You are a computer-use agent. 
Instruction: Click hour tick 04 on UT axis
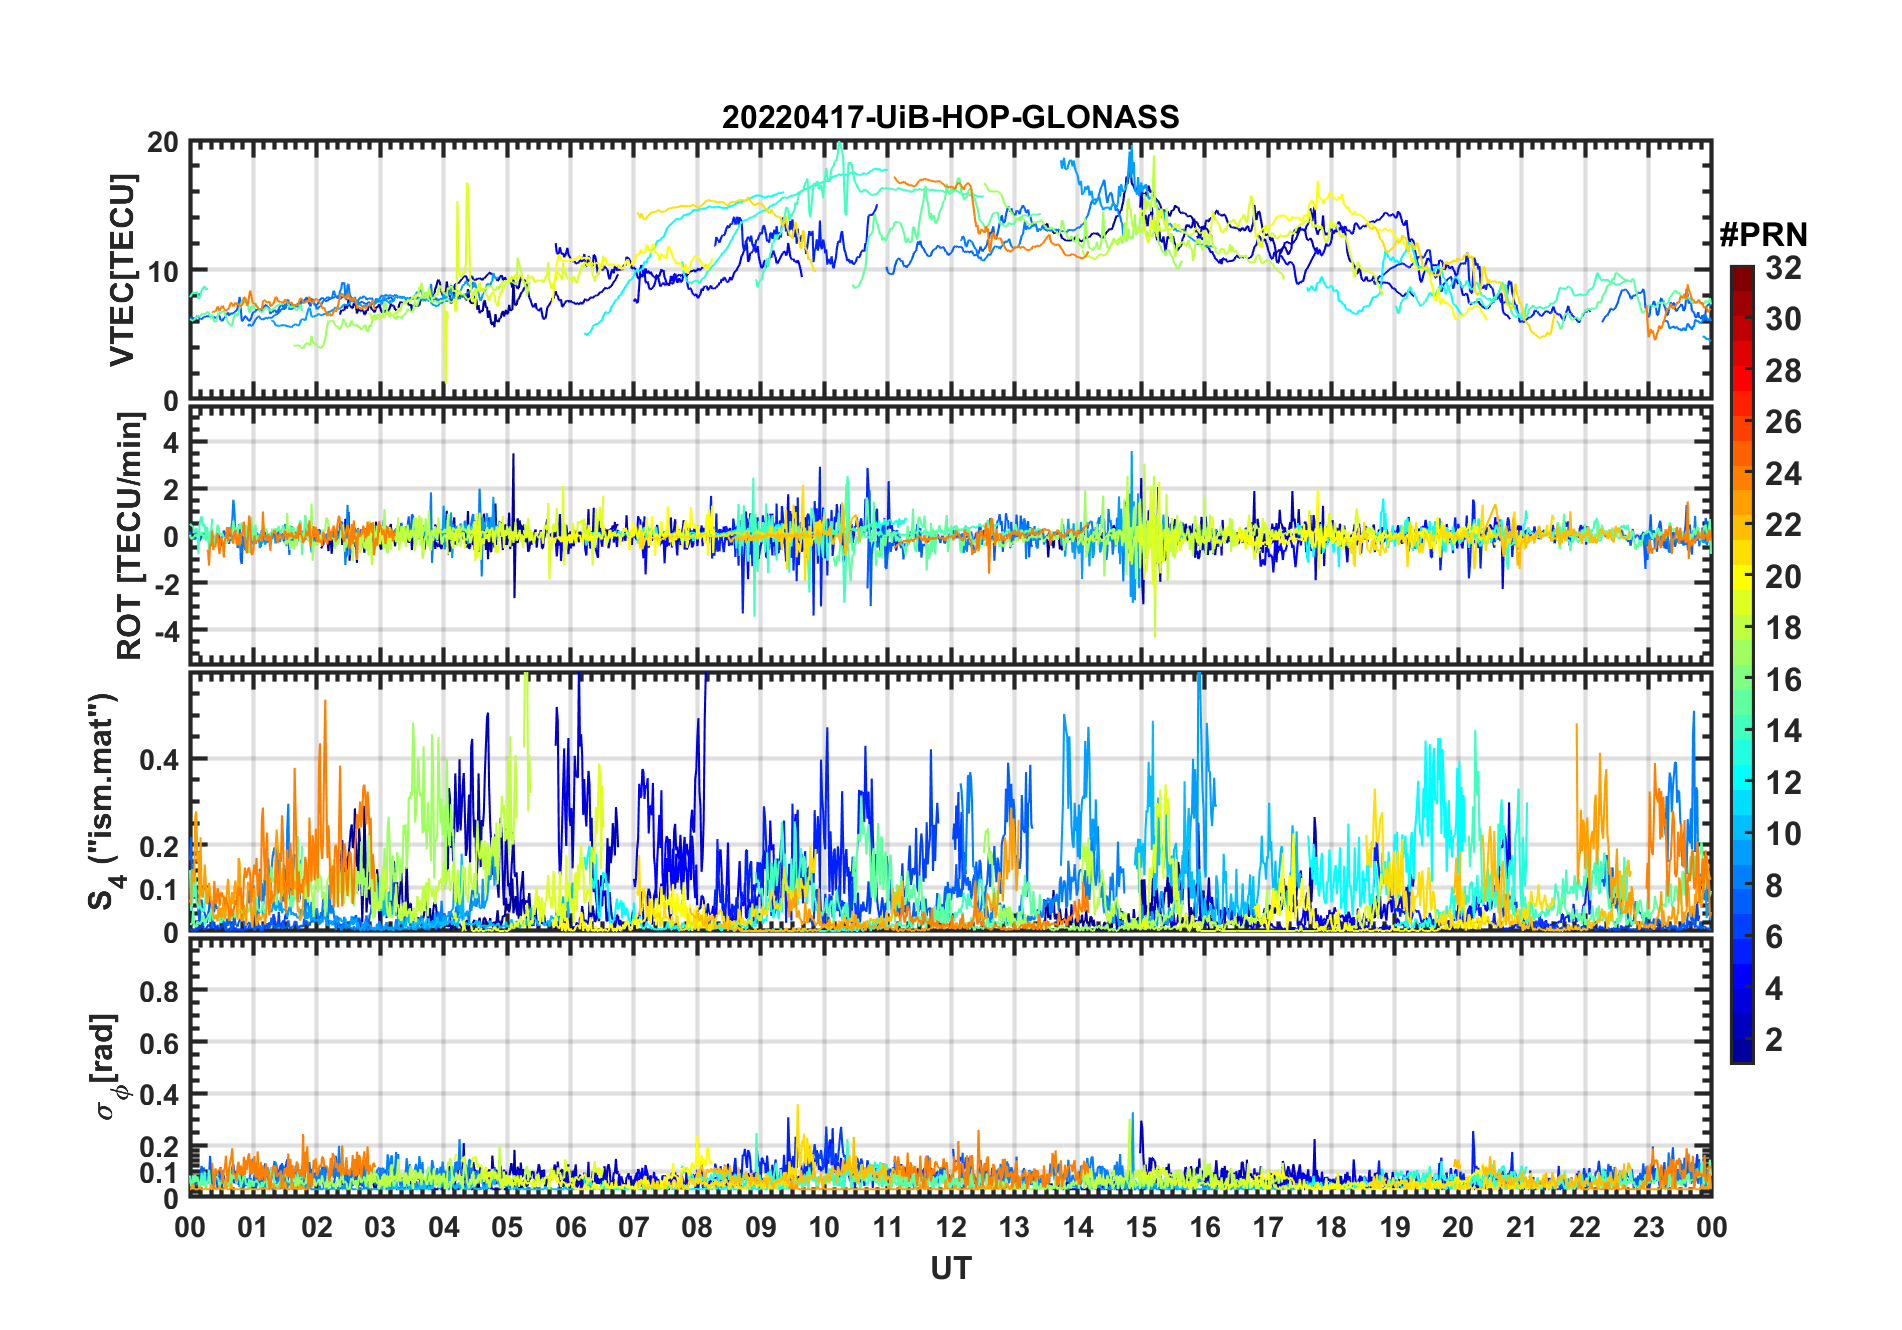click(444, 1227)
